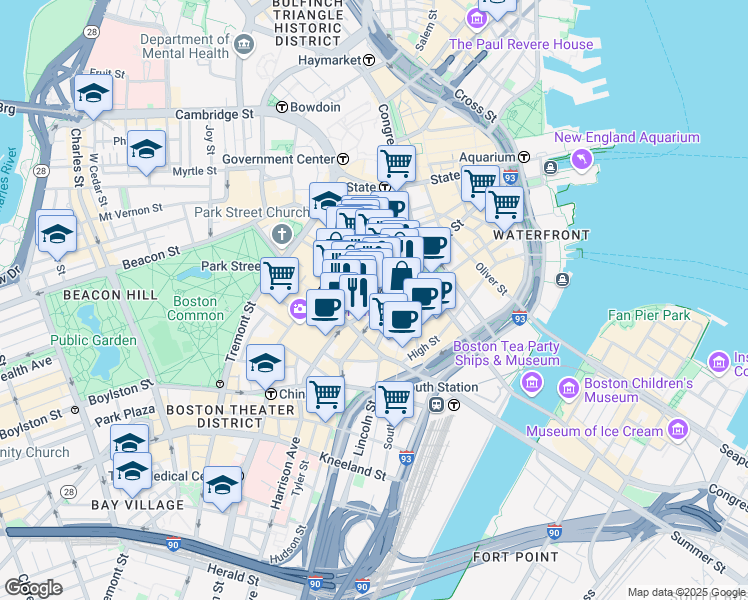Select the fork and knife restaurant marker
This screenshot has width=748, height=600.
pyautogui.click(x=357, y=296)
